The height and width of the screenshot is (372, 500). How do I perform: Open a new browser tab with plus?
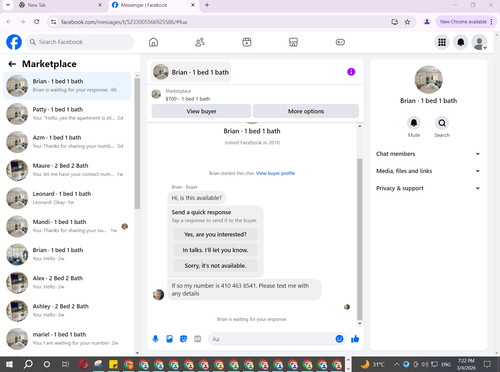(207, 5)
